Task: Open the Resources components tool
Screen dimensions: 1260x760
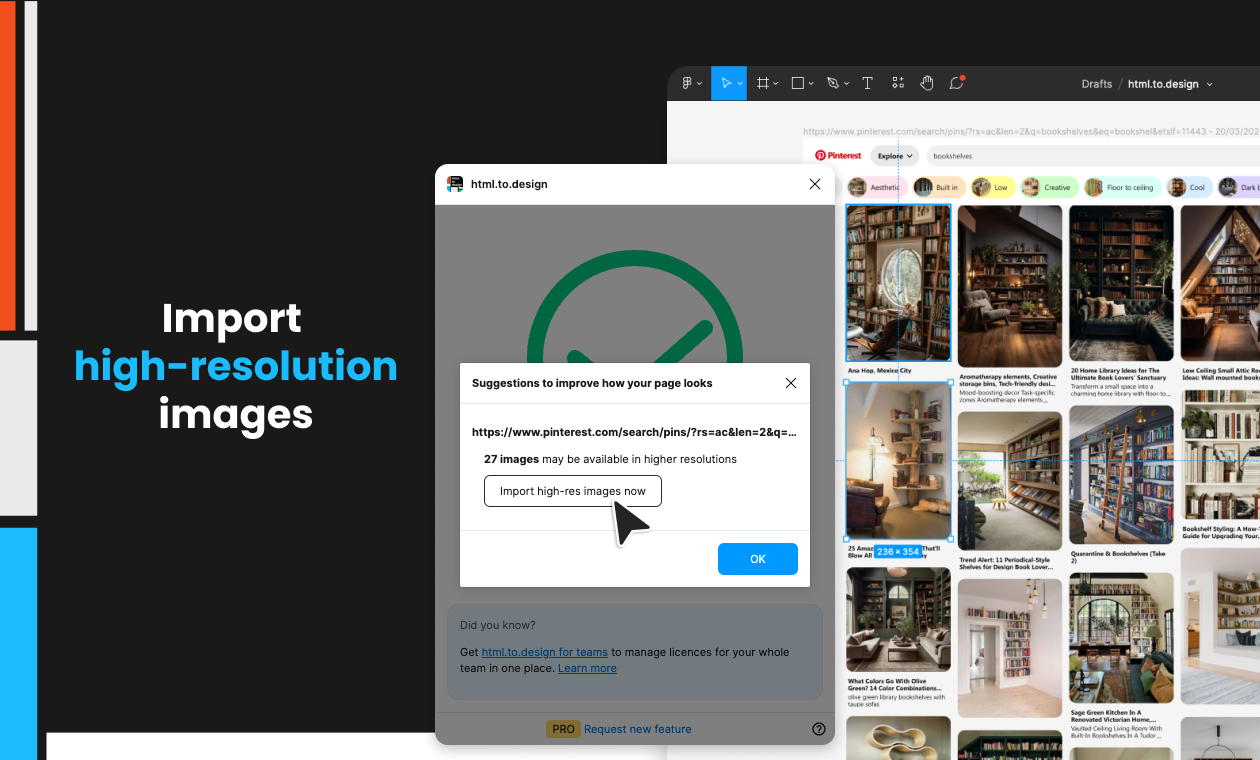Action: point(898,84)
